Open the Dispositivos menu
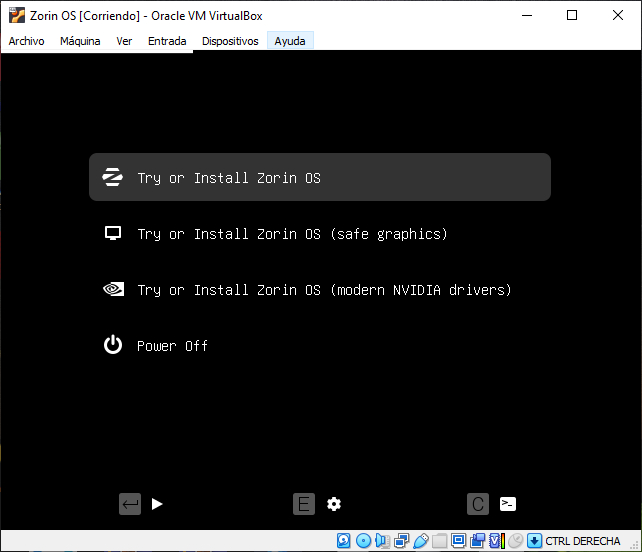The width and height of the screenshot is (642, 552). click(230, 41)
